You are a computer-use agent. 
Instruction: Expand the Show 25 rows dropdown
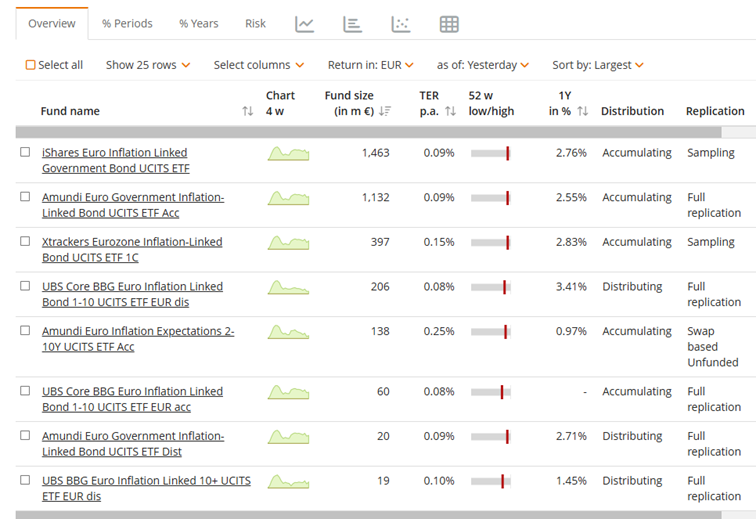[x=148, y=65]
